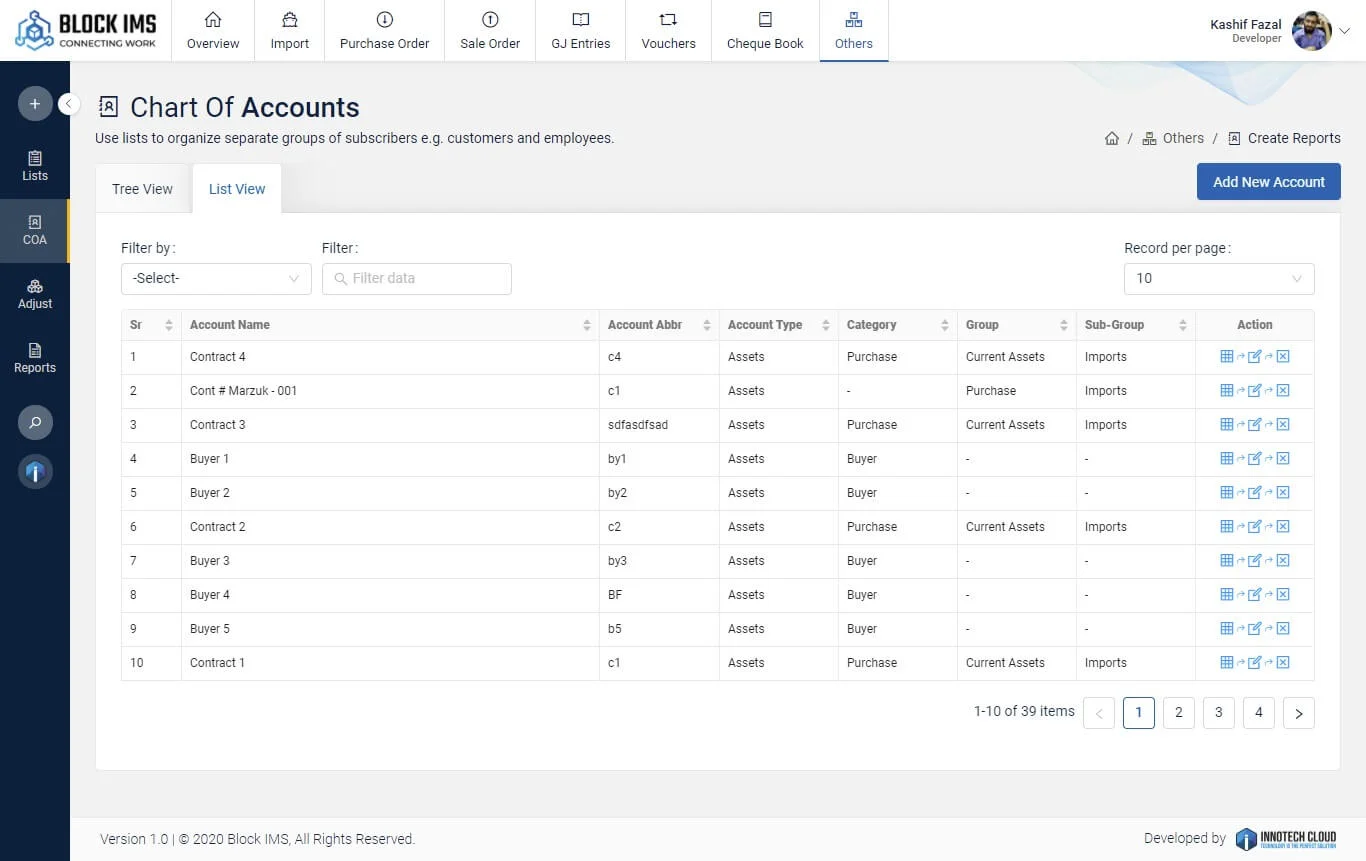
Task: Open the Filter by dropdown
Action: click(216, 279)
